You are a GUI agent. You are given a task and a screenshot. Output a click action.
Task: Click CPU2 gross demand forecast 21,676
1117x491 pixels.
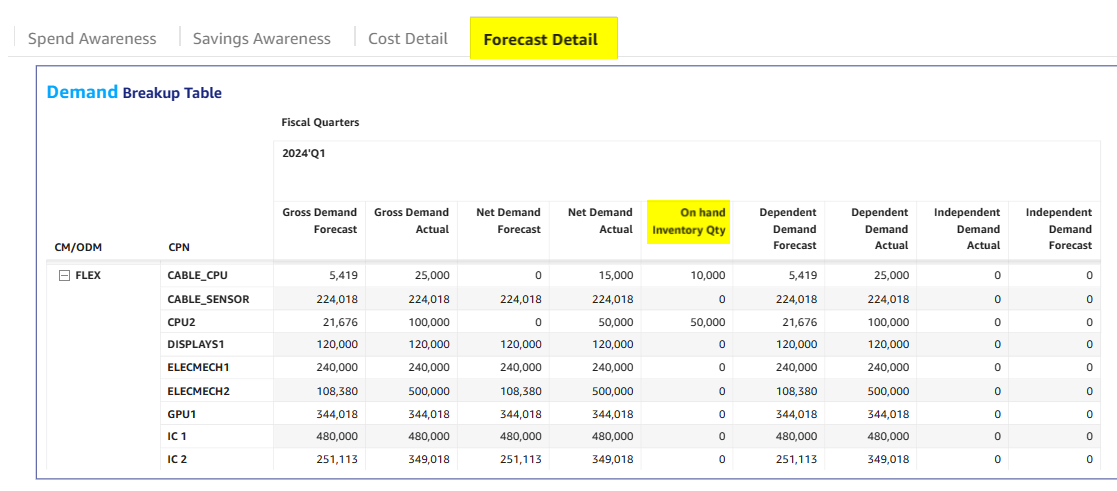[x=341, y=322]
